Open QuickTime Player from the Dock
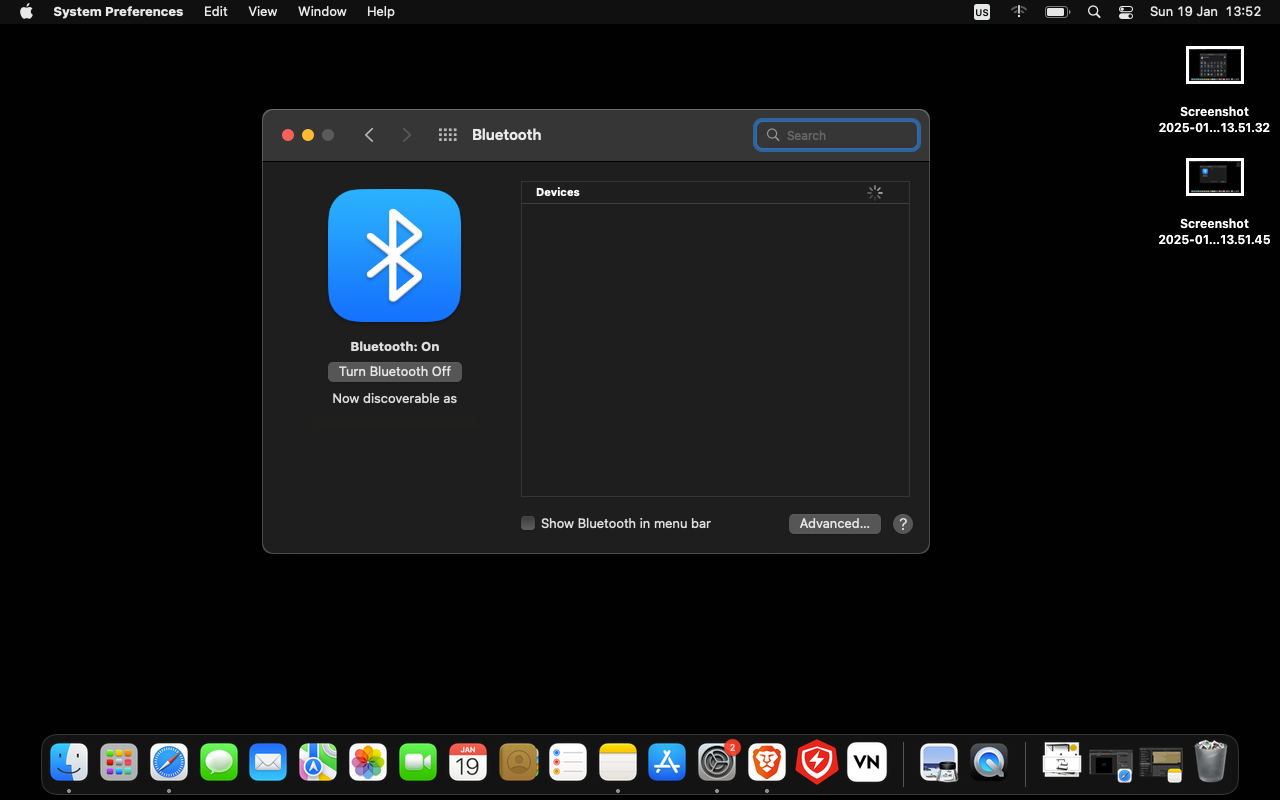Screen dimensions: 1280x800 pyautogui.click(x=988, y=762)
